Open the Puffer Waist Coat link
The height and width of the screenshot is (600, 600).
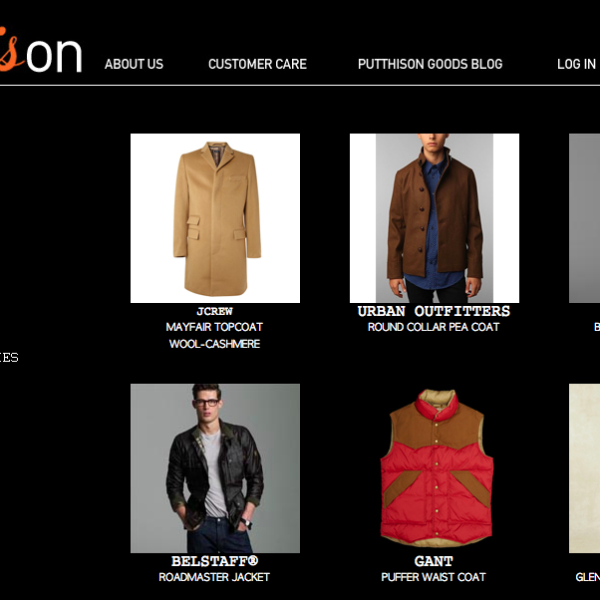[434, 577]
